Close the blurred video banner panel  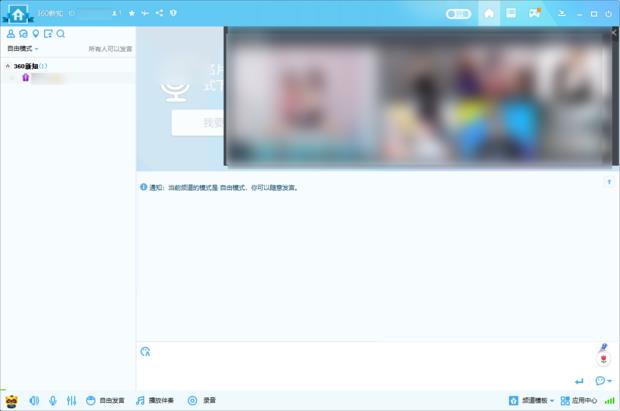tap(614, 33)
